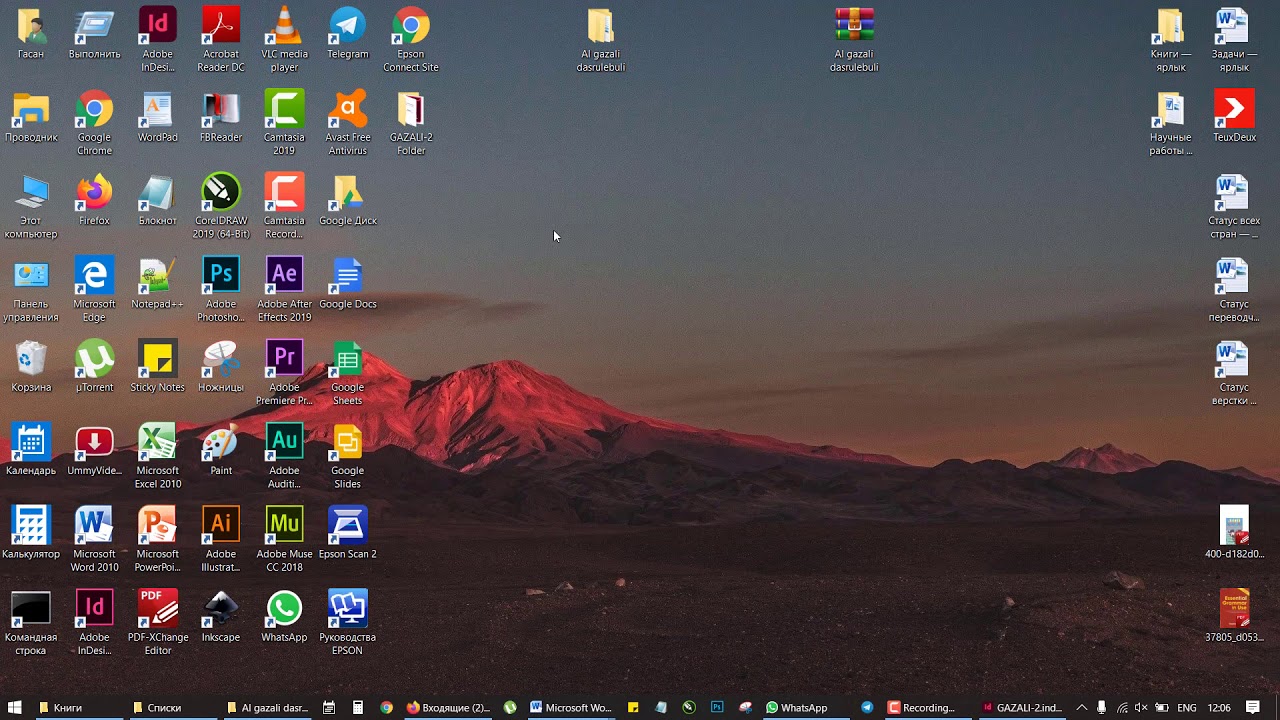
Task: Open the taskbar clock showing 12:06
Action: (1219, 708)
